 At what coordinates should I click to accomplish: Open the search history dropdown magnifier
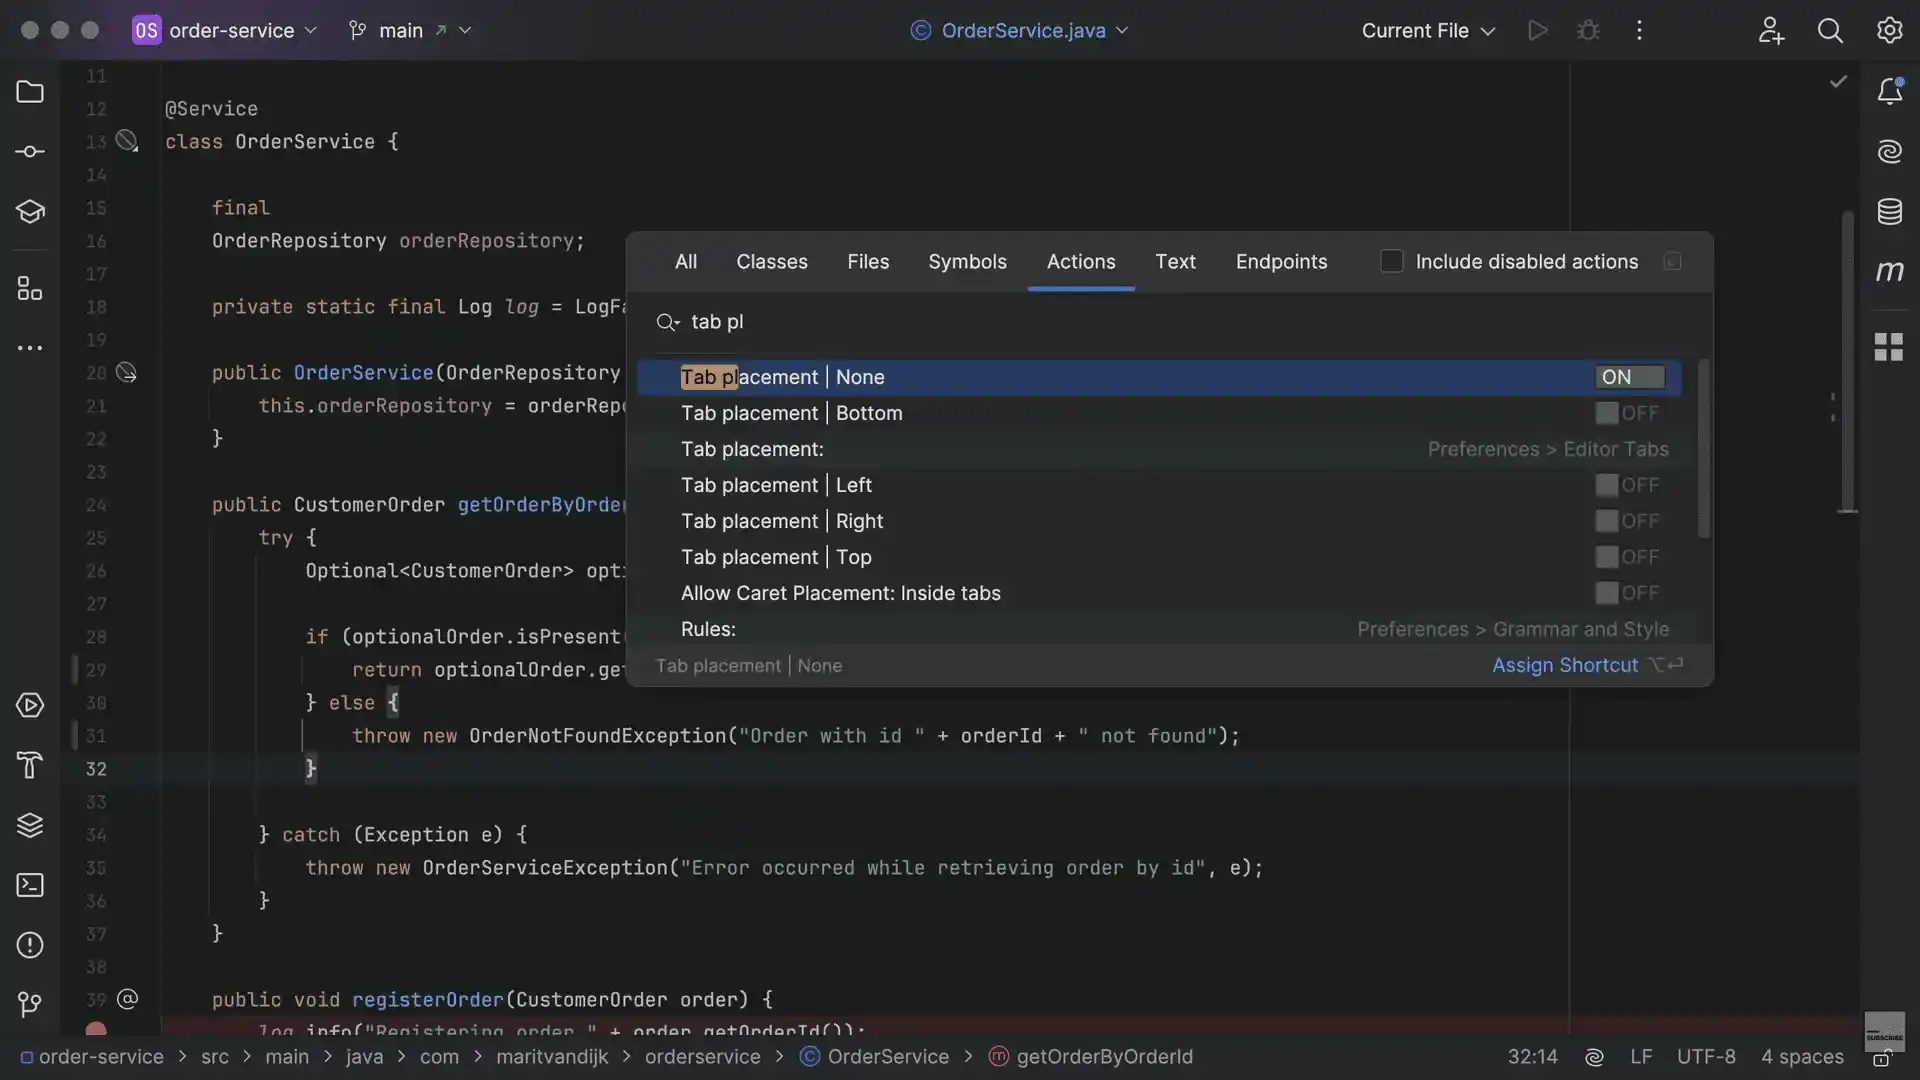667,322
